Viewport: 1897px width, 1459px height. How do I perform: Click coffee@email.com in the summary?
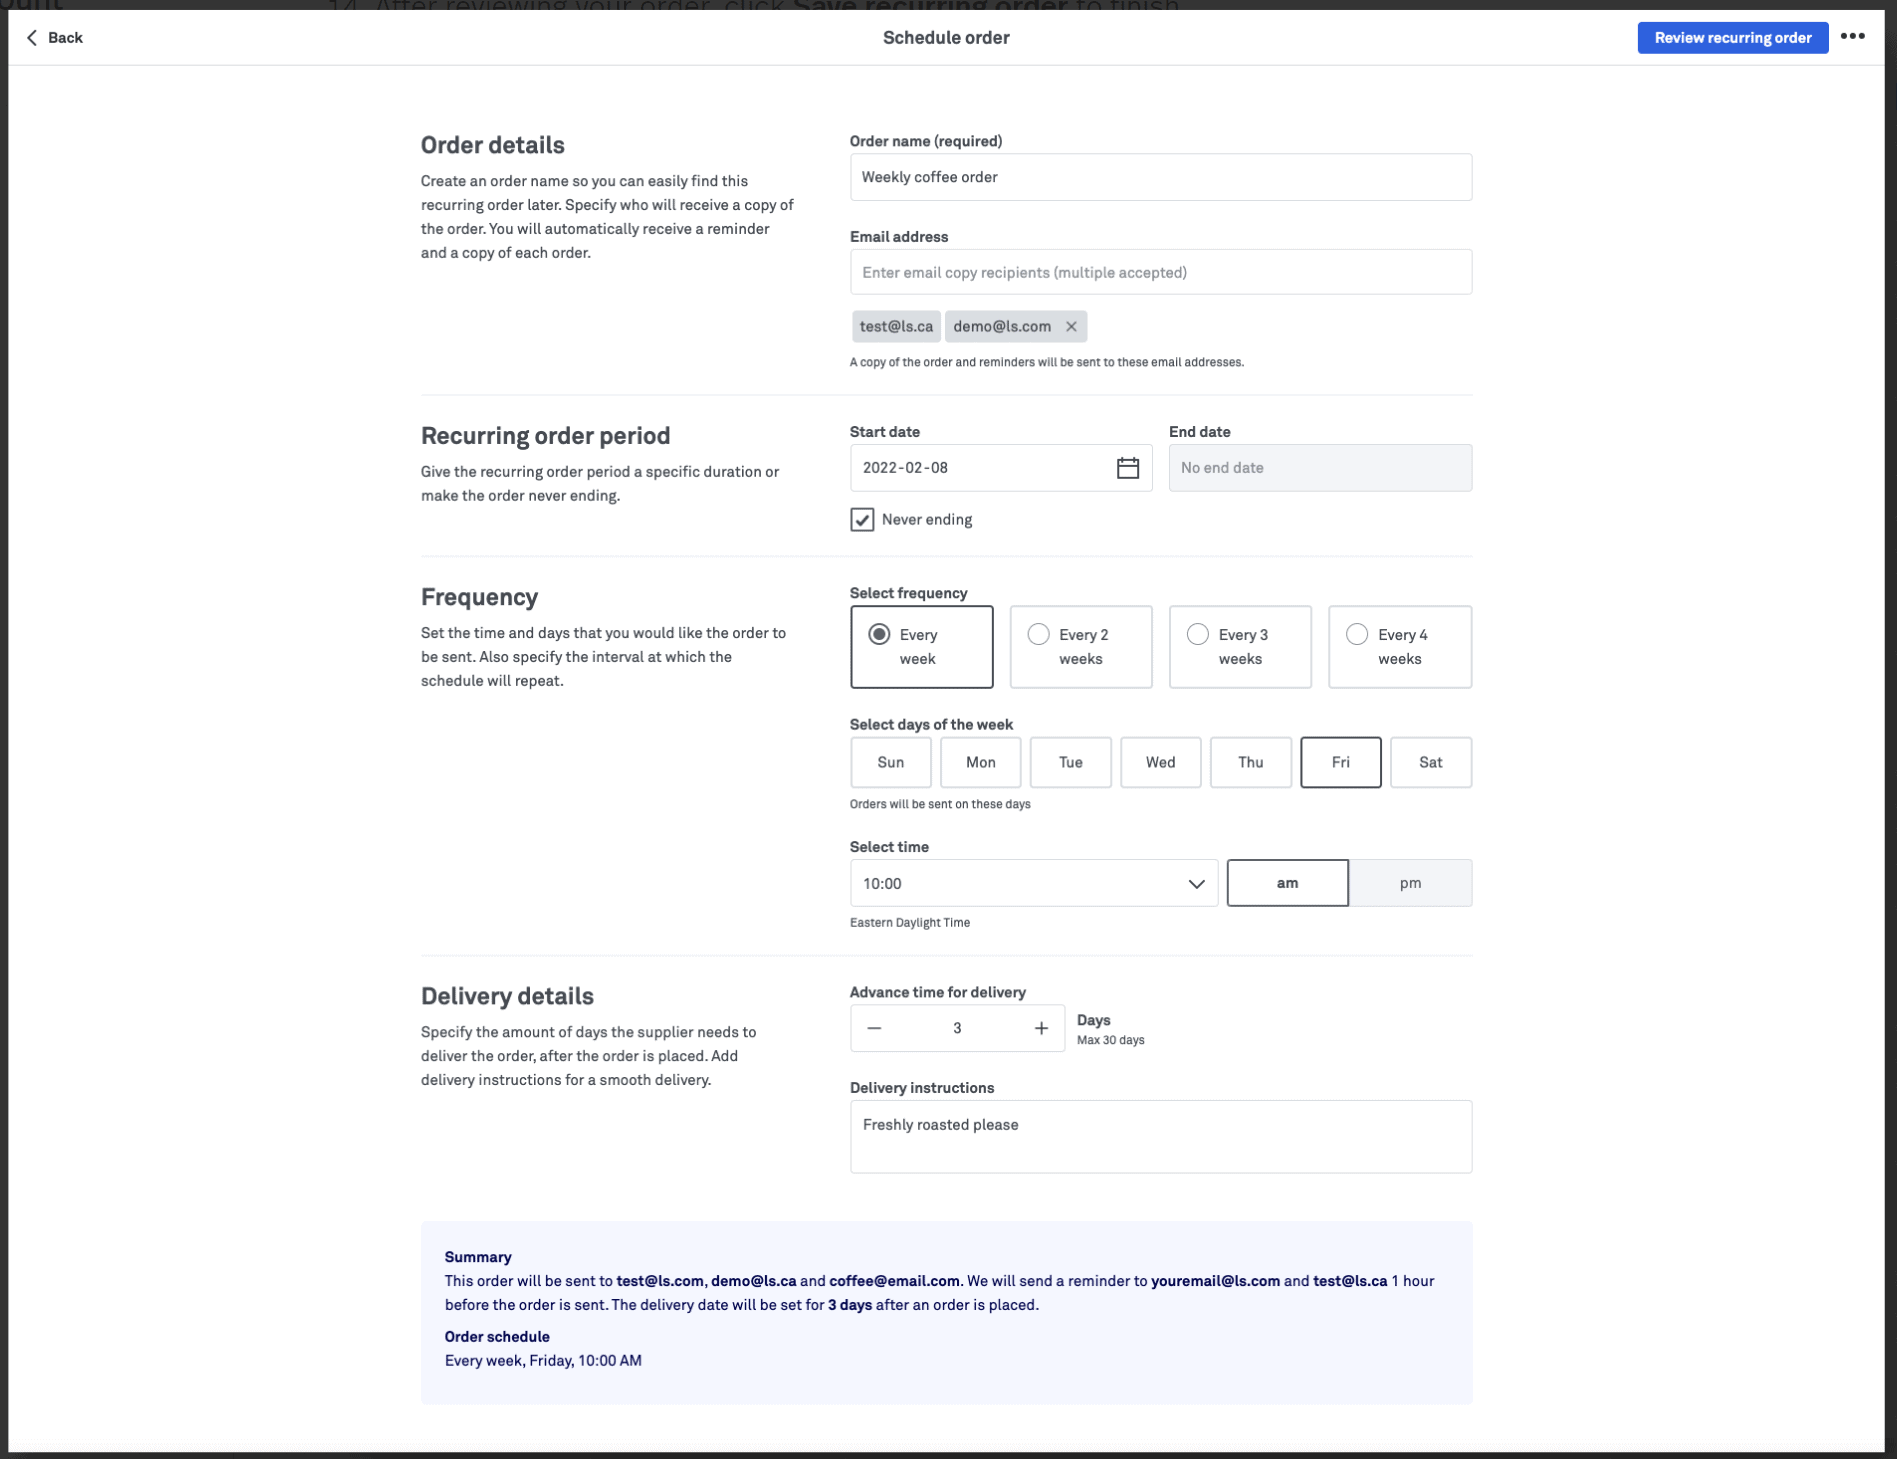pyautogui.click(x=894, y=1282)
